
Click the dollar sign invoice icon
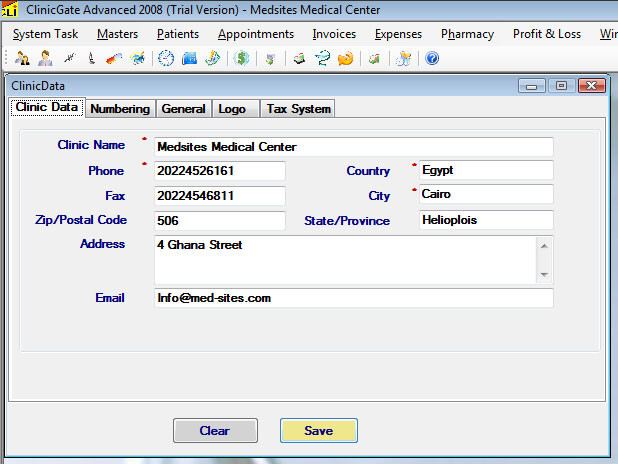tap(241, 58)
